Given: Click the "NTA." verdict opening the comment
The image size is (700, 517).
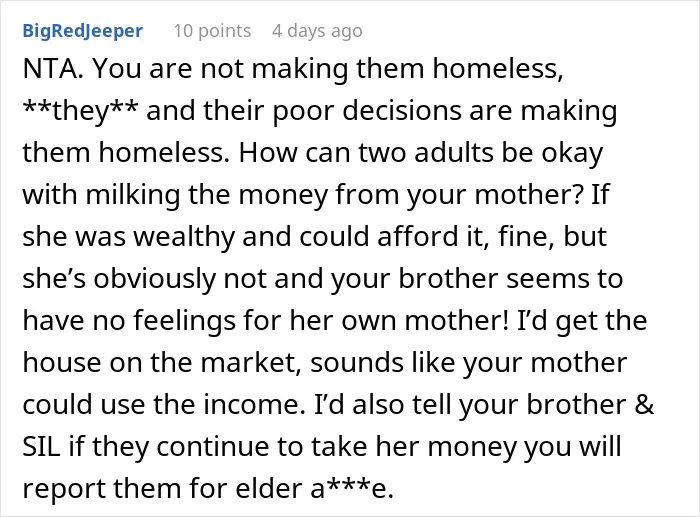Looking at the screenshot, I should [x=53, y=69].
